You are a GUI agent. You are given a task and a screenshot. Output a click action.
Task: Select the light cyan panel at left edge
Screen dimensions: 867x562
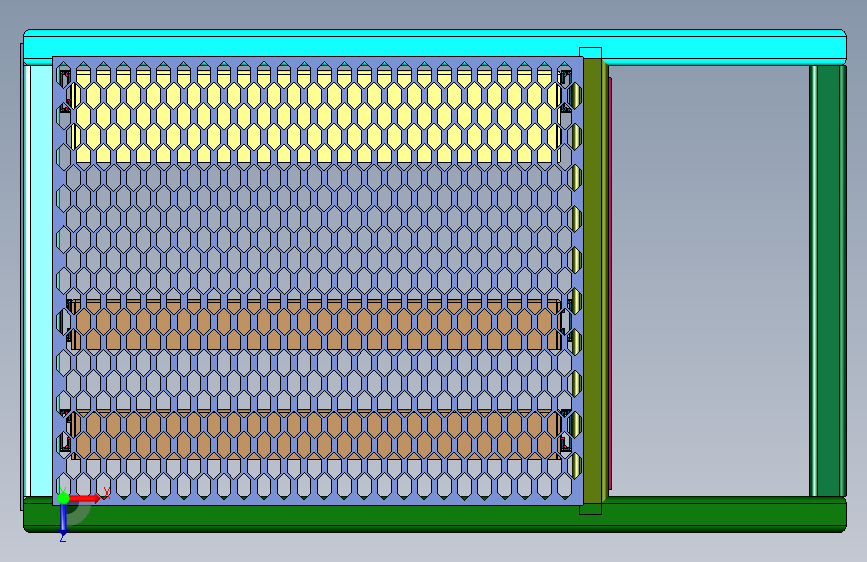point(41,281)
